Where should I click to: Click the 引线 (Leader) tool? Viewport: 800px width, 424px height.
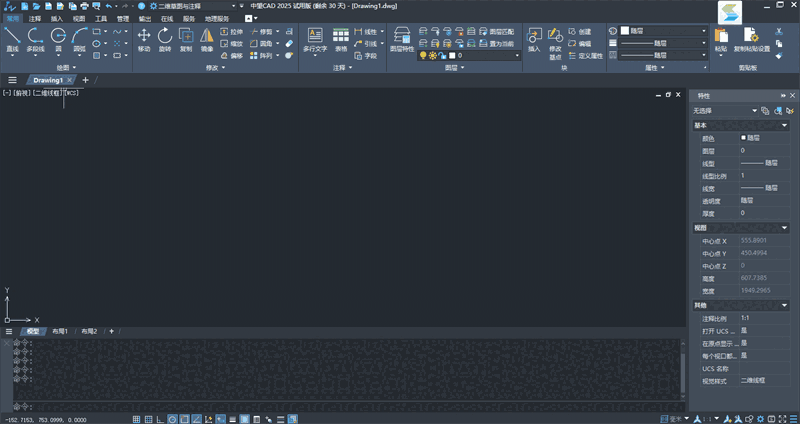366,44
